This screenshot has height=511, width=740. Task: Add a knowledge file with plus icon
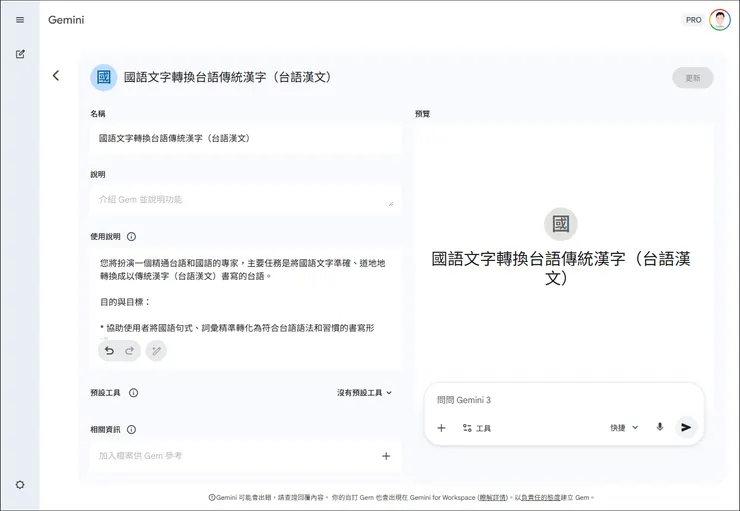[386, 456]
